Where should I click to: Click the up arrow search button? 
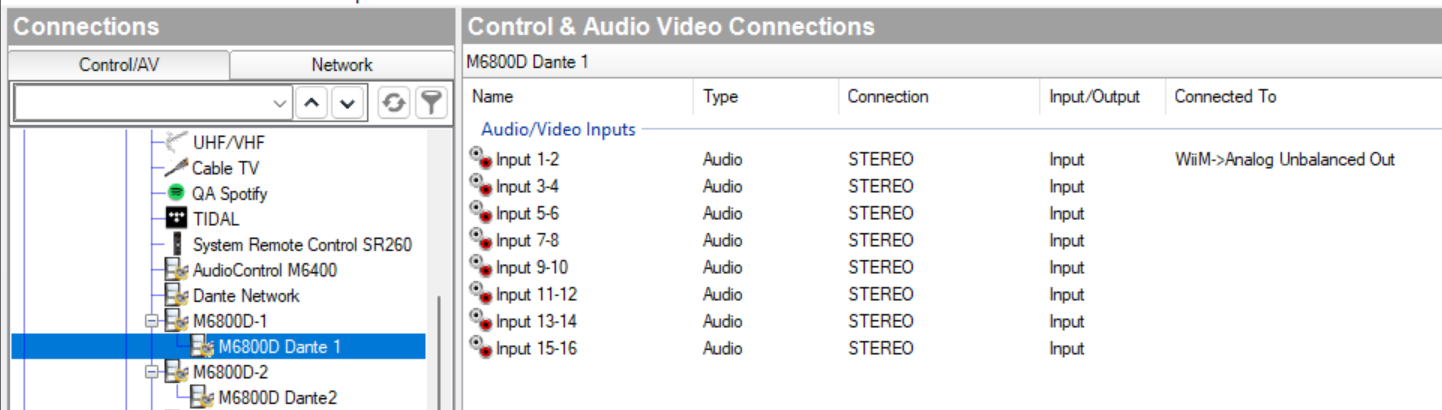point(311,103)
